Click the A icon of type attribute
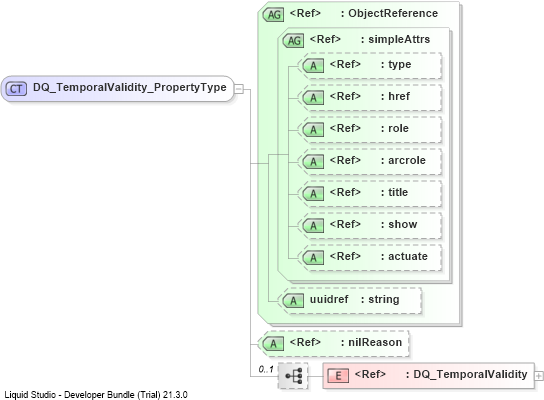 click(x=313, y=66)
